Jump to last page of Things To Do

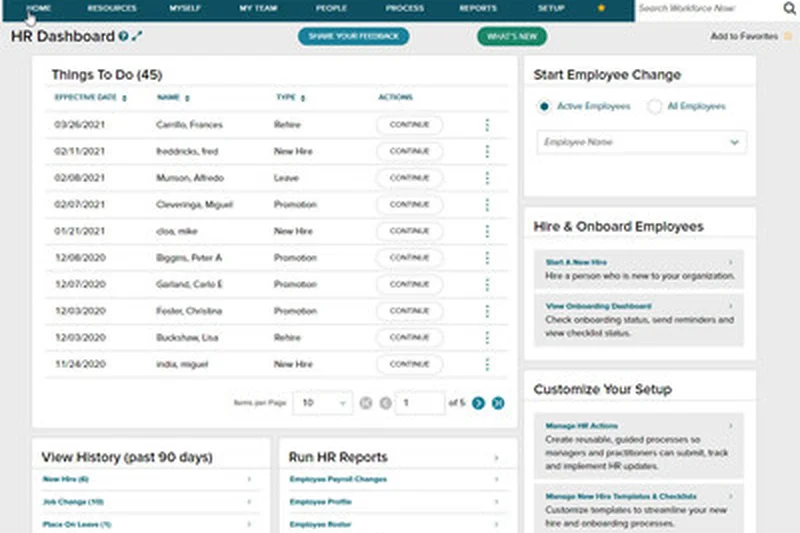[x=498, y=403]
